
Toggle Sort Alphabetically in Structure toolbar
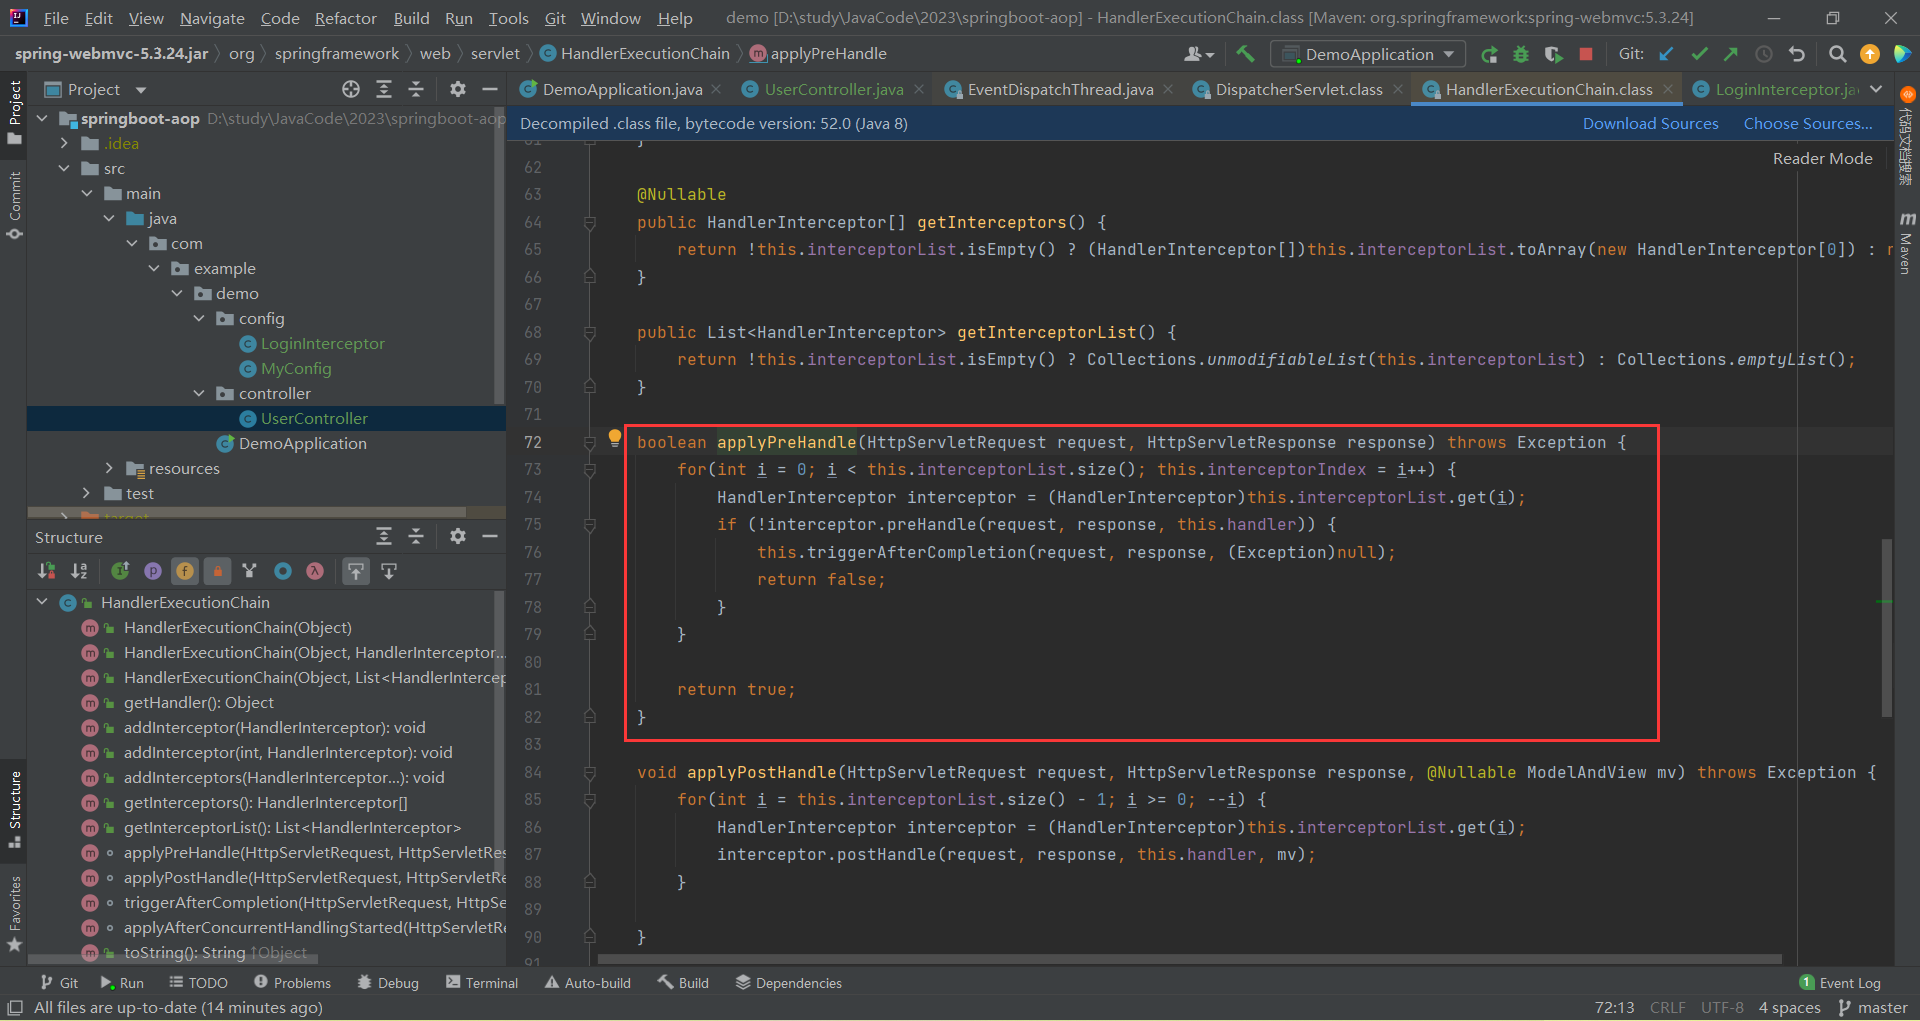click(79, 571)
